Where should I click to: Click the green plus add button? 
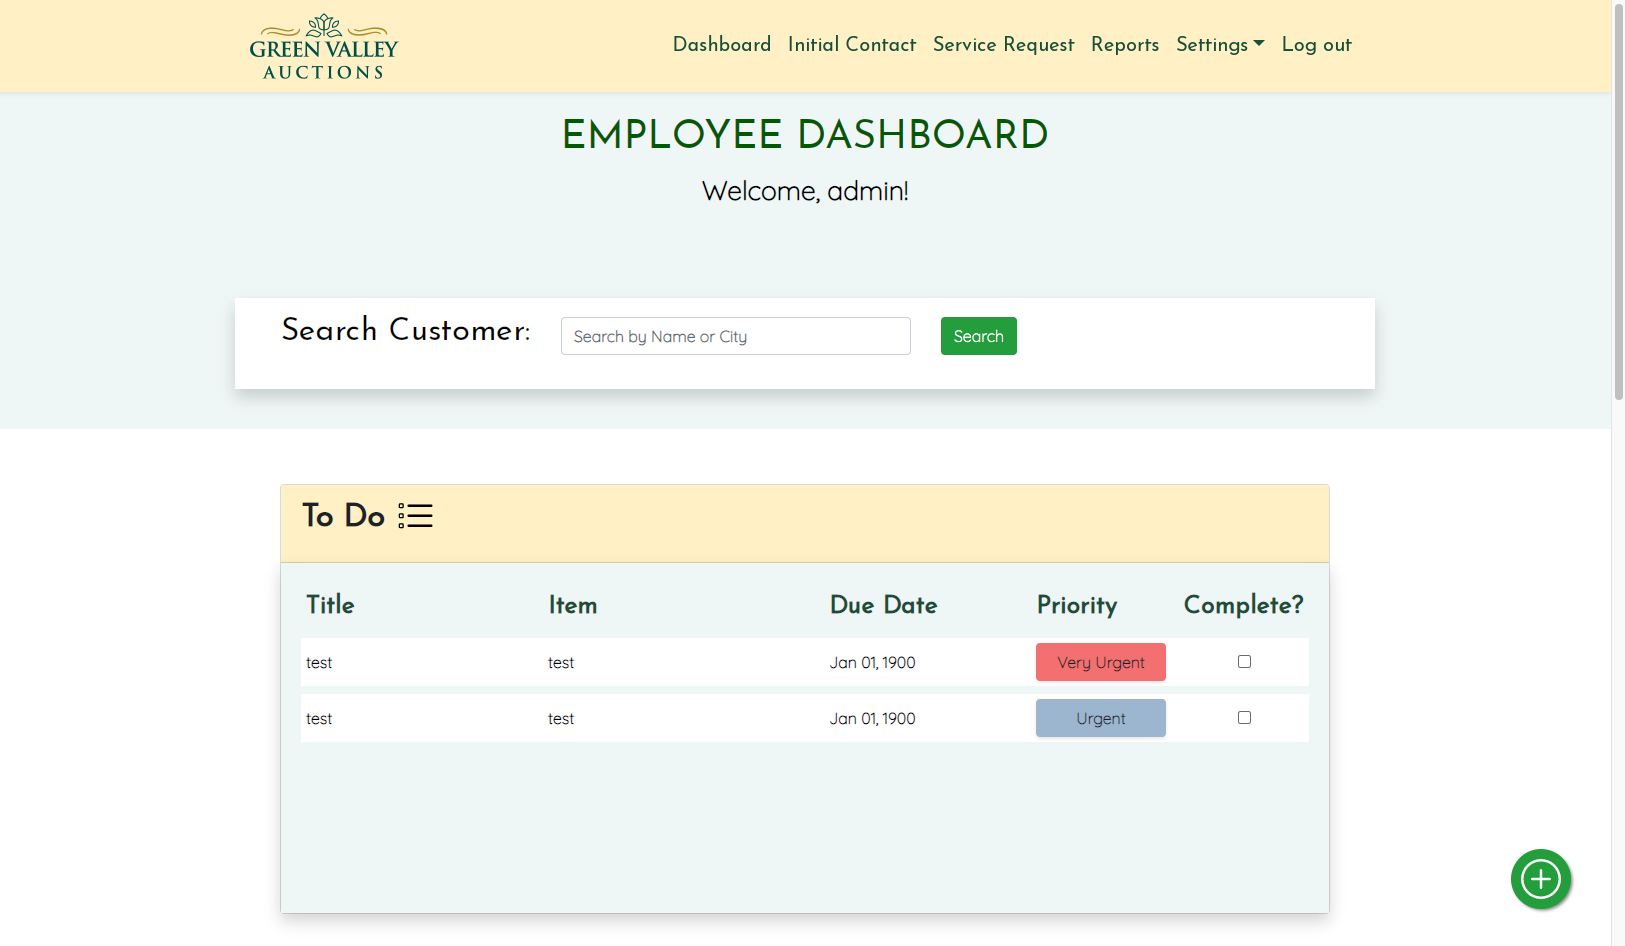(1540, 879)
